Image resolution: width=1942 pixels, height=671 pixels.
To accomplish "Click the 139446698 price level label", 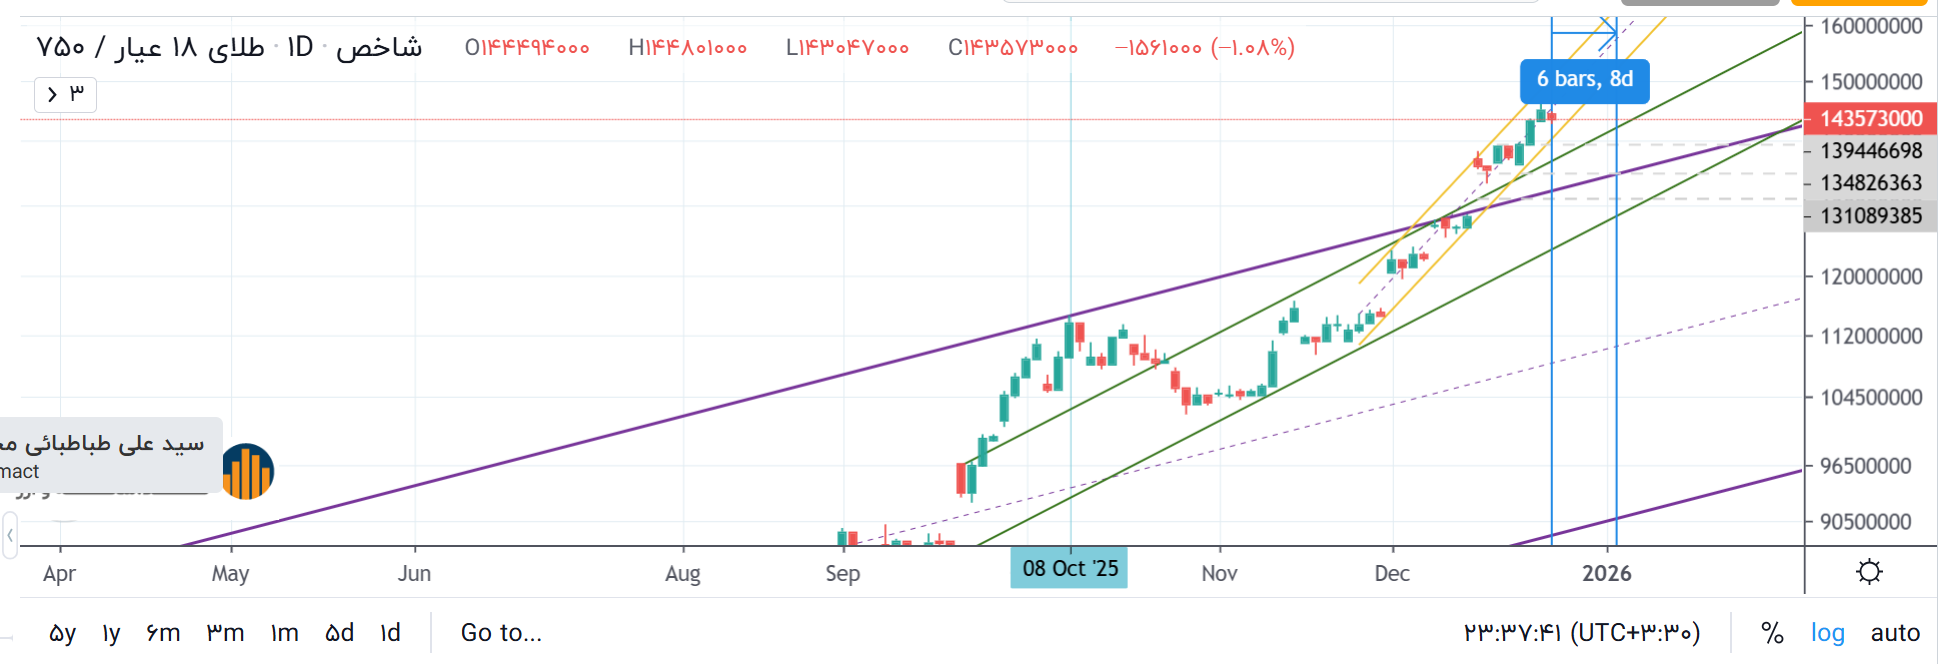I will (x=1870, y=150).
